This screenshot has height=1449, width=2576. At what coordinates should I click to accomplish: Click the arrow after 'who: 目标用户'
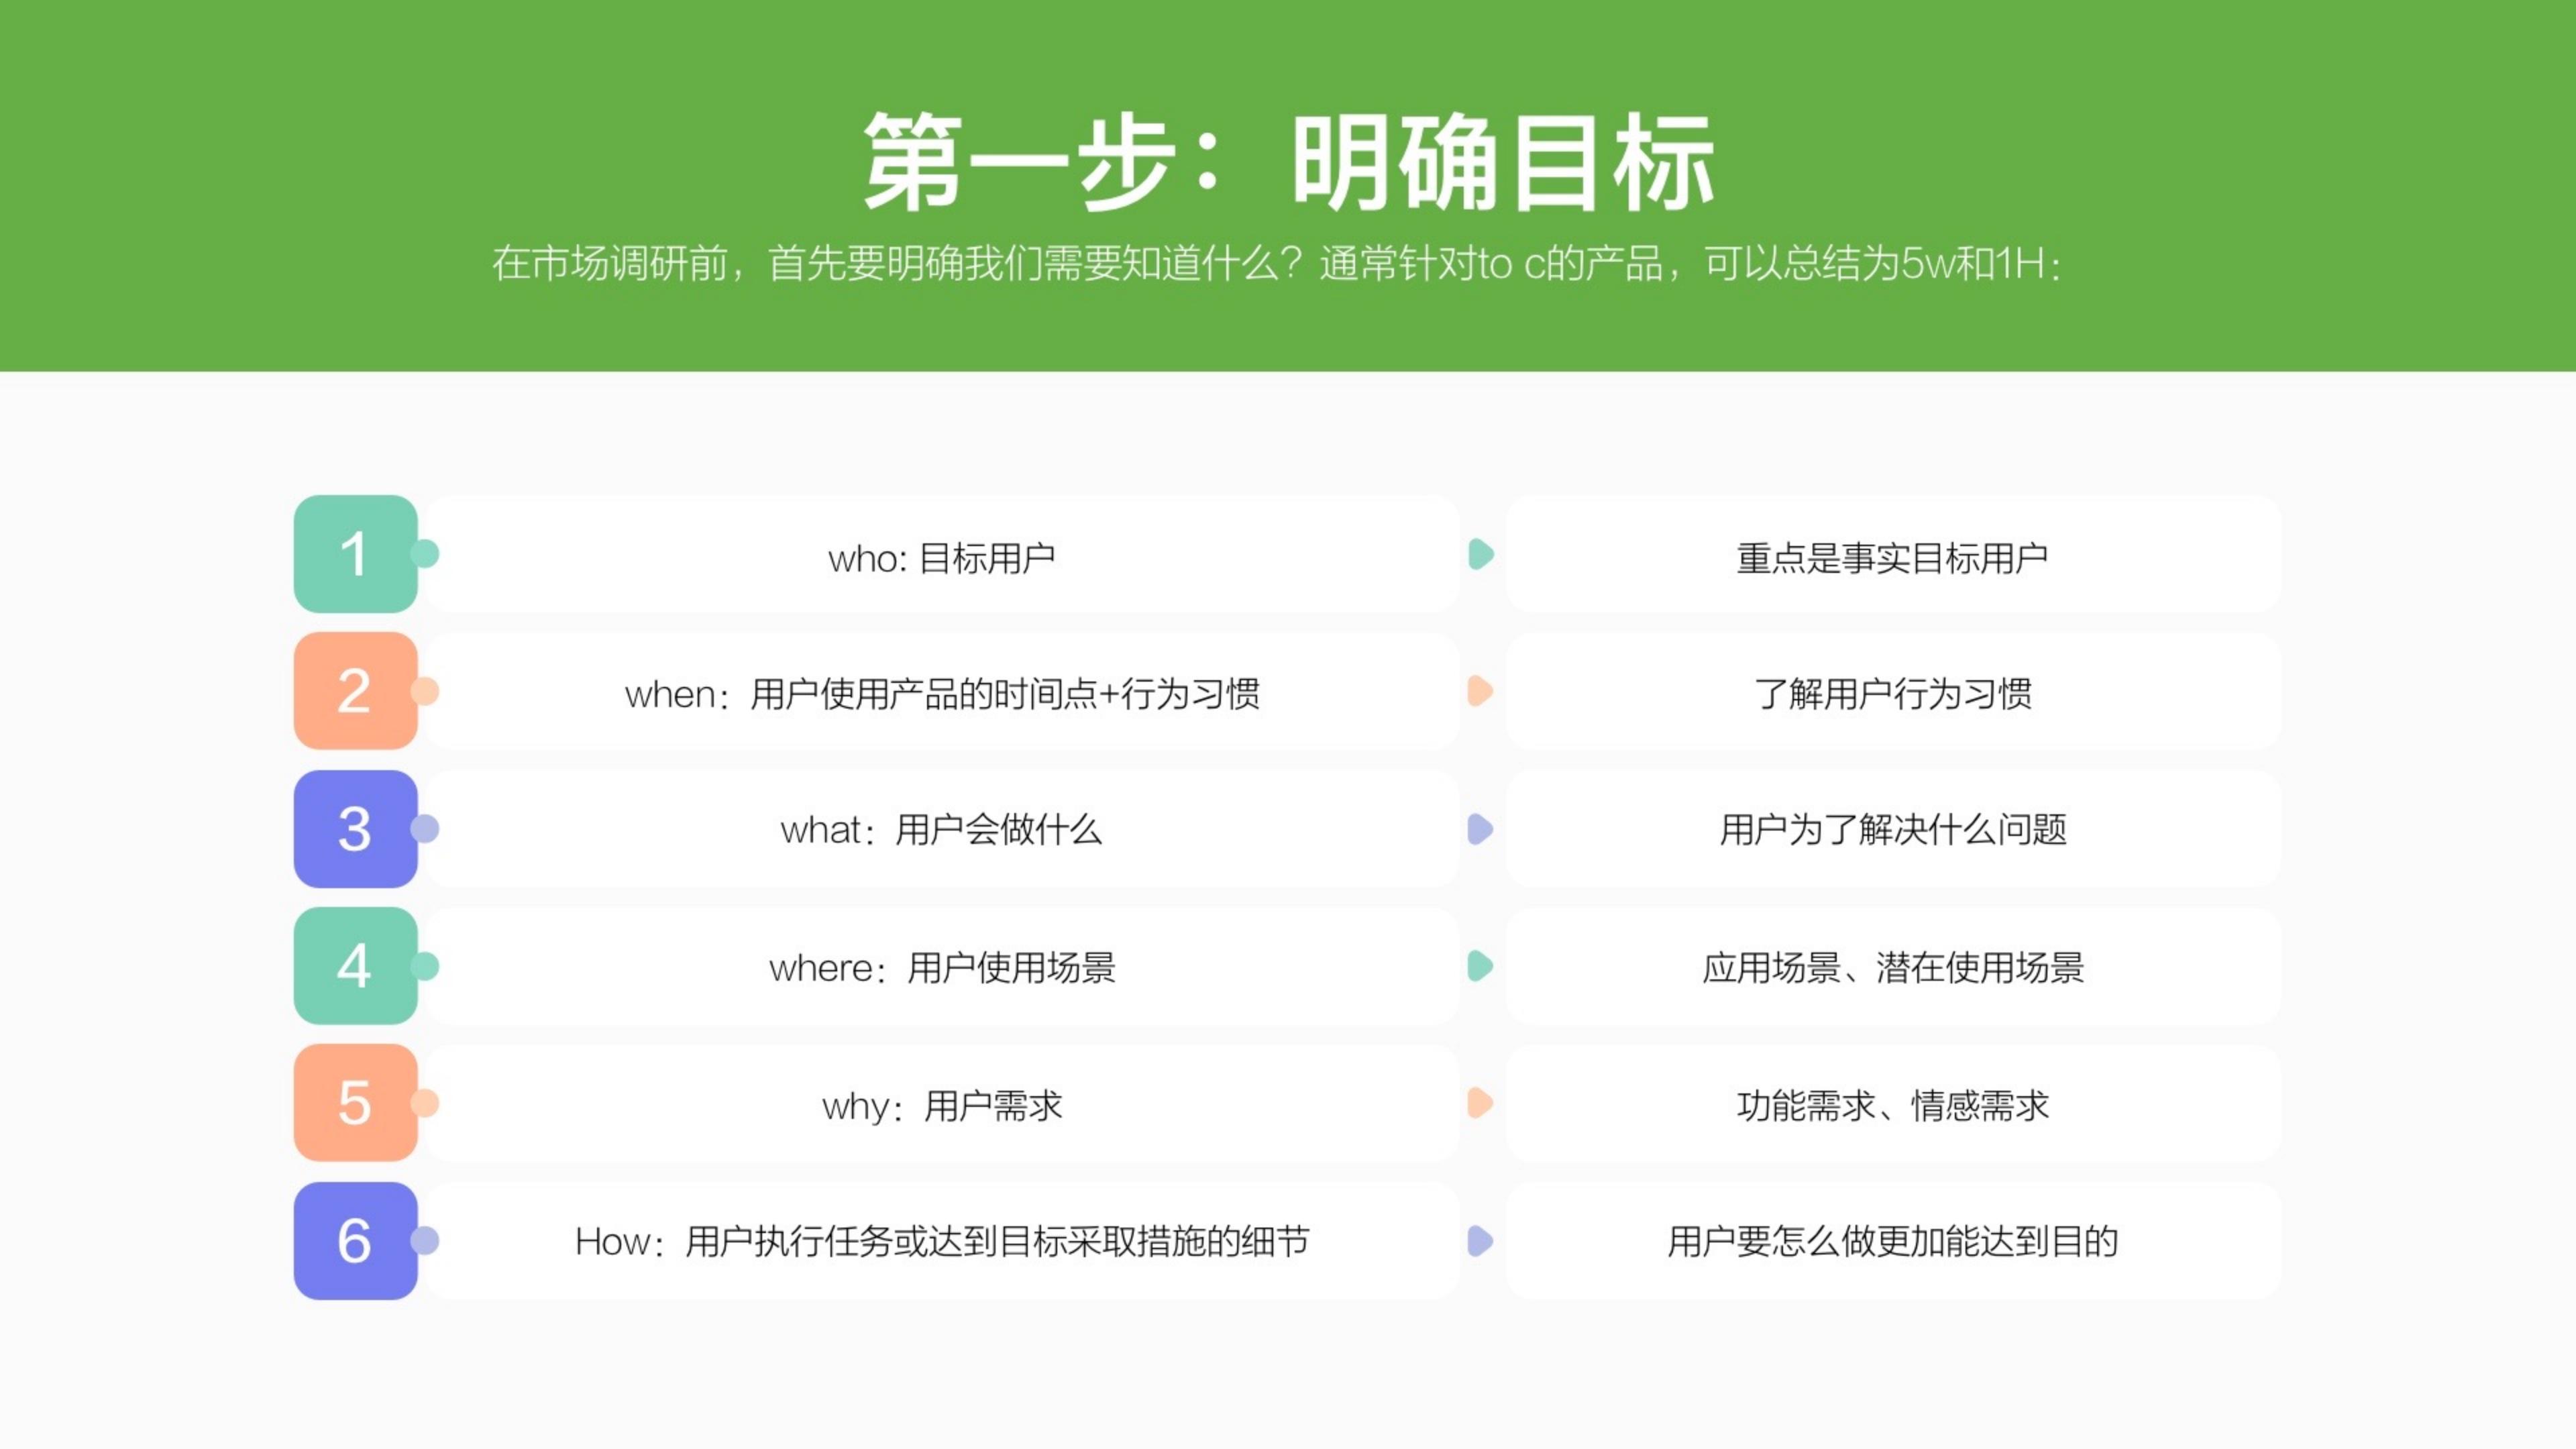[1481, 554]
